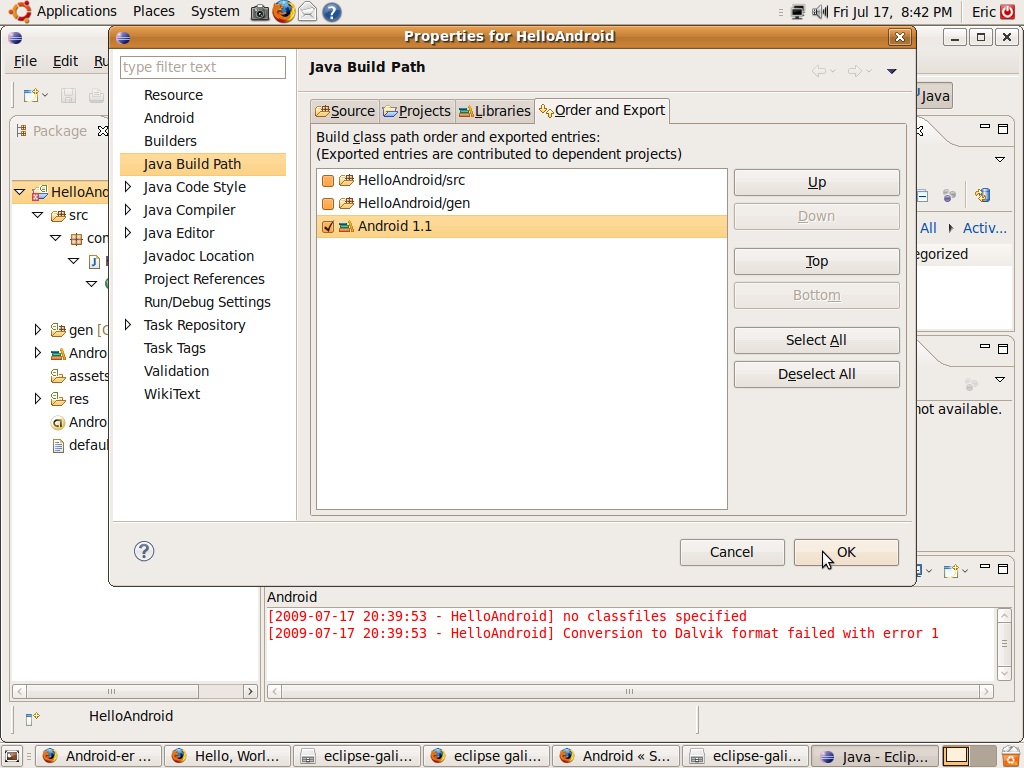Image resolution: width=1024 pixels, height=768 pixels.
Task: Switch to the Android-er Firefox taskbar window
Action: click(98, 756)
